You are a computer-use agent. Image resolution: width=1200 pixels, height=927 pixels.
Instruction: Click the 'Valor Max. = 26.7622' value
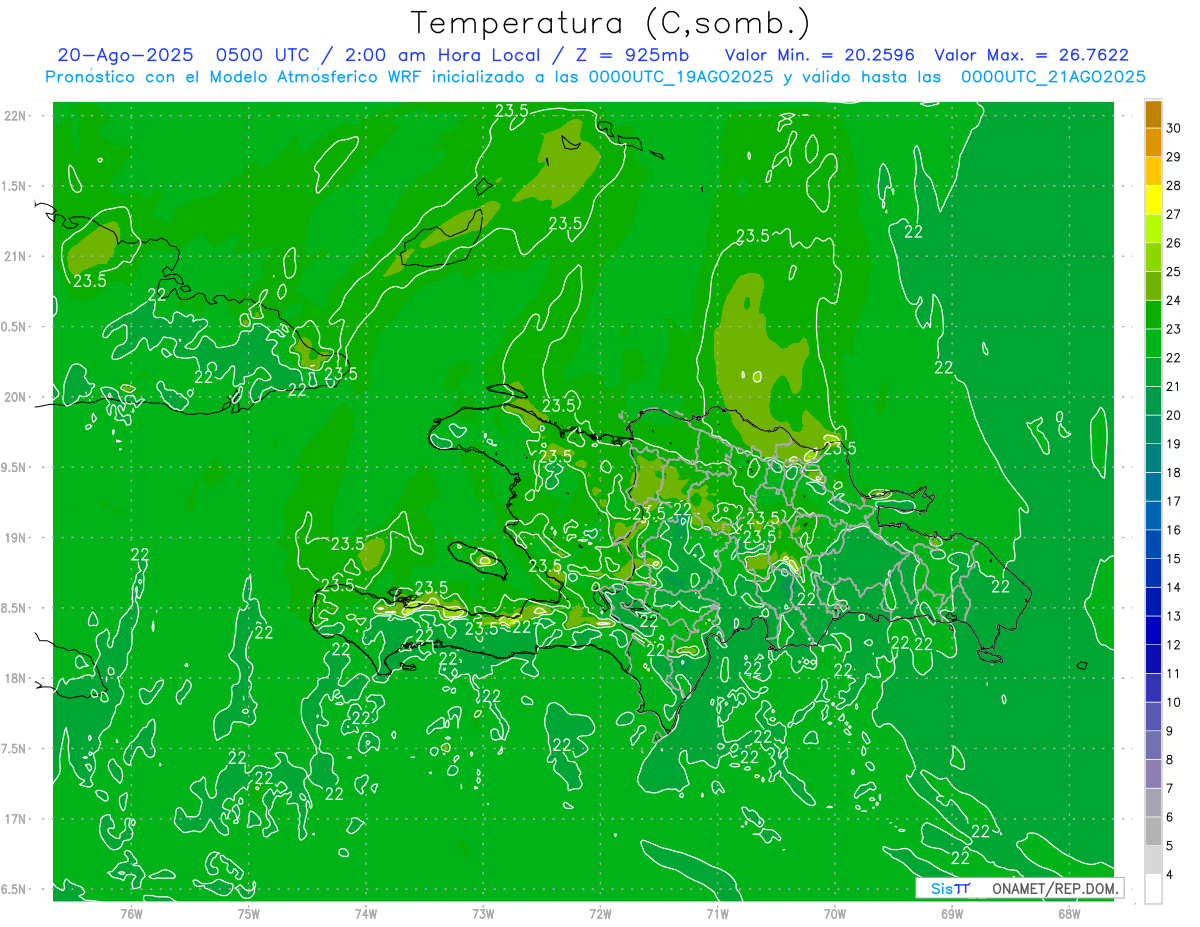1031,56
